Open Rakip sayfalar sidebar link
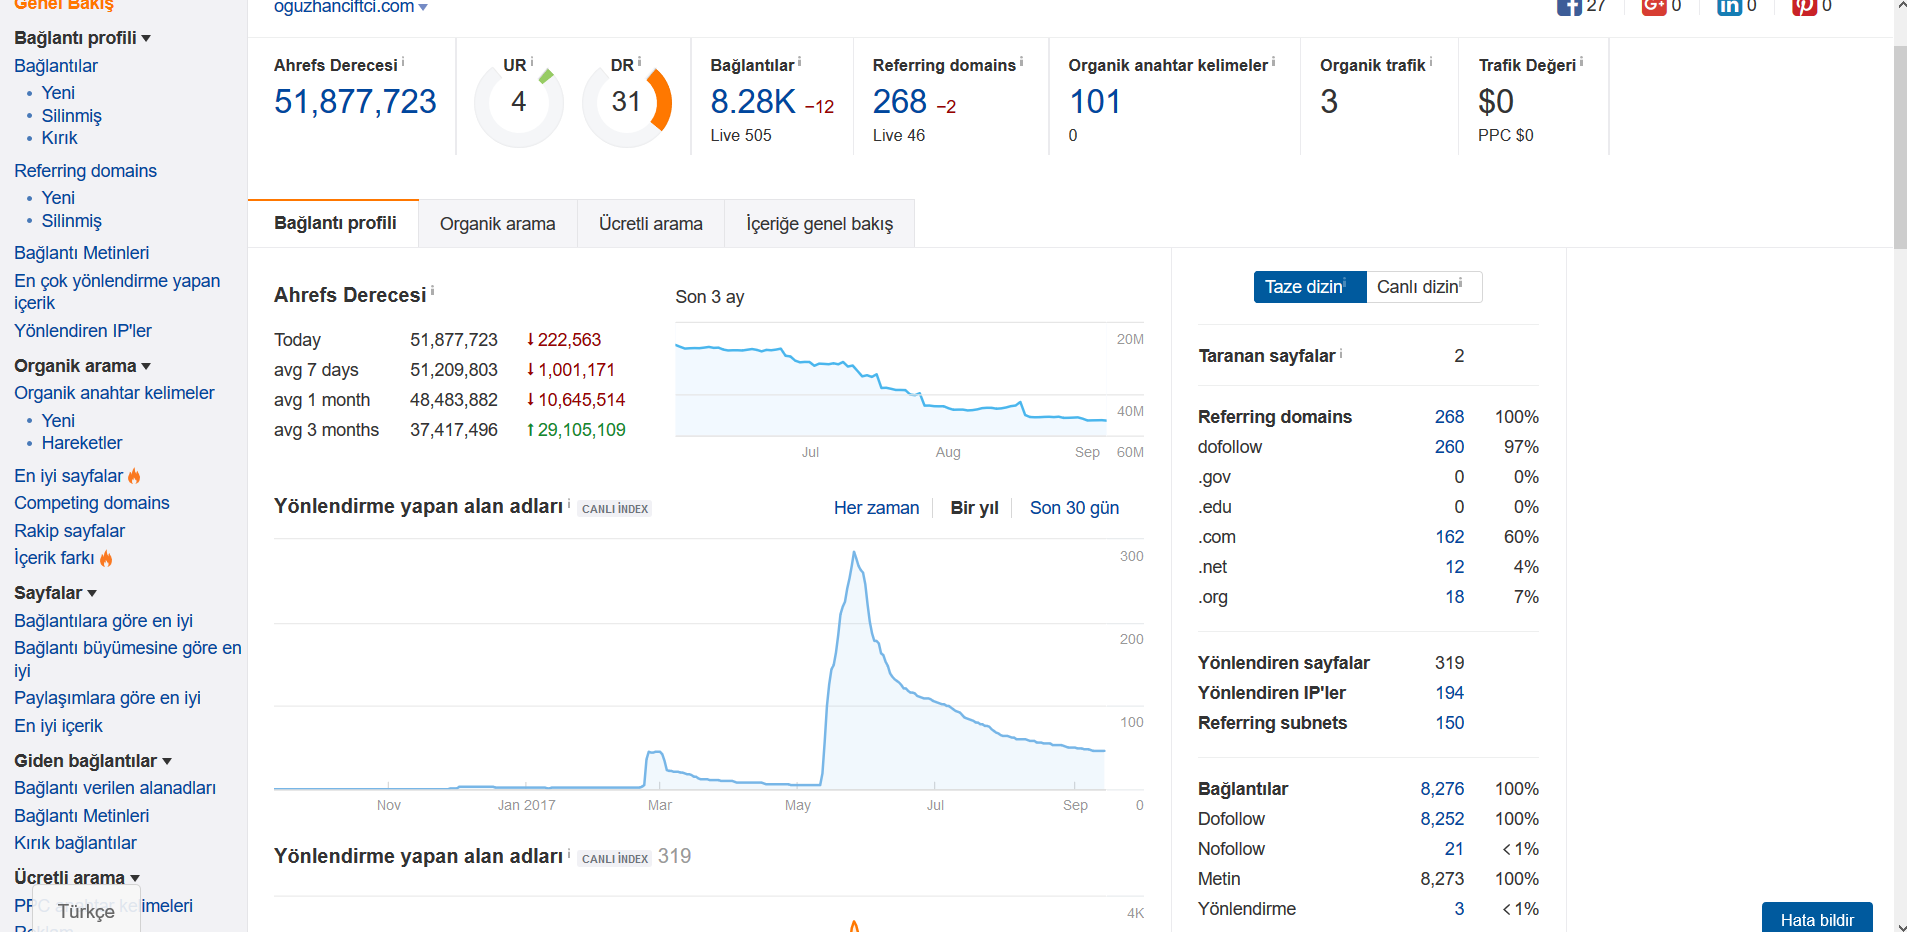The height and width of the screenshot is (932, 1907). [x=69, y=531]
